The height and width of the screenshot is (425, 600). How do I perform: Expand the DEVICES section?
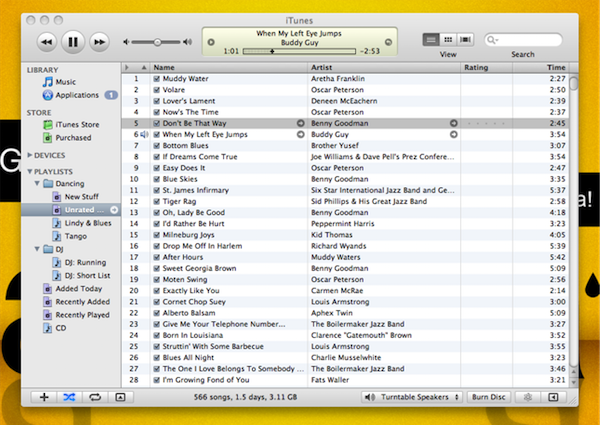point(29,155)
